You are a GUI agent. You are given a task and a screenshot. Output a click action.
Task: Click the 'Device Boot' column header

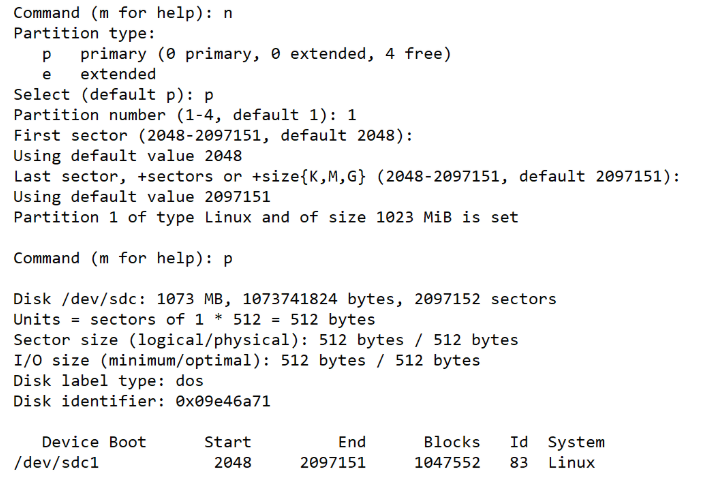(x=93, y=442)
